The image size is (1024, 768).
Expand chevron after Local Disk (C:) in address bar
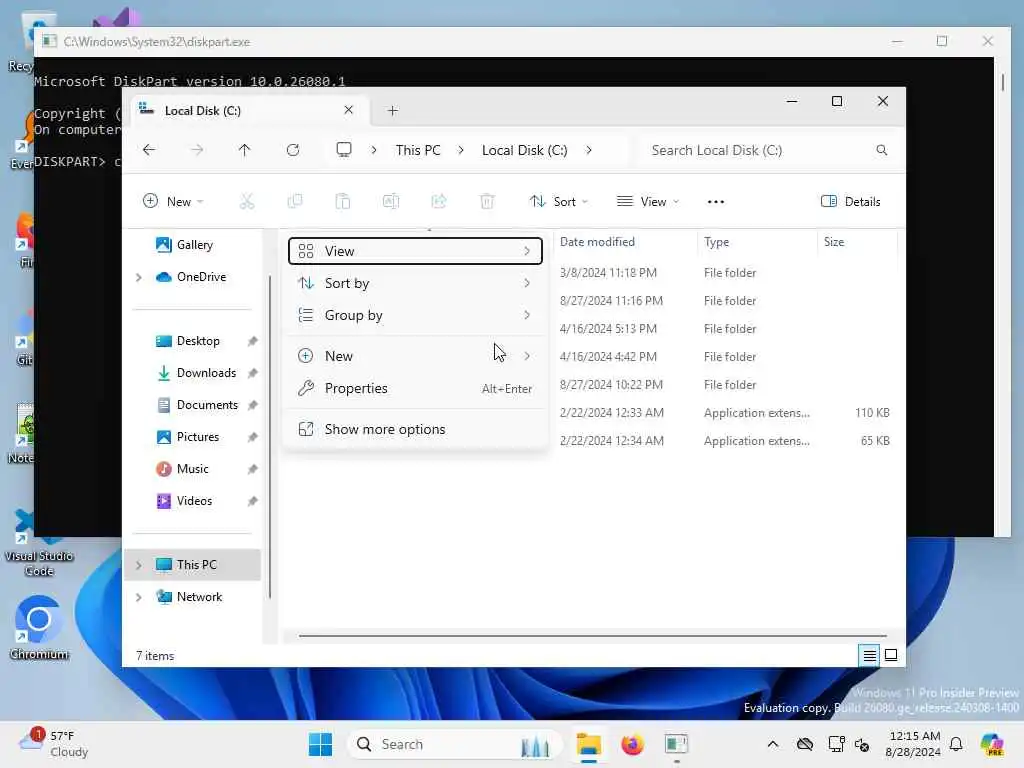click(x=588, y=150)
